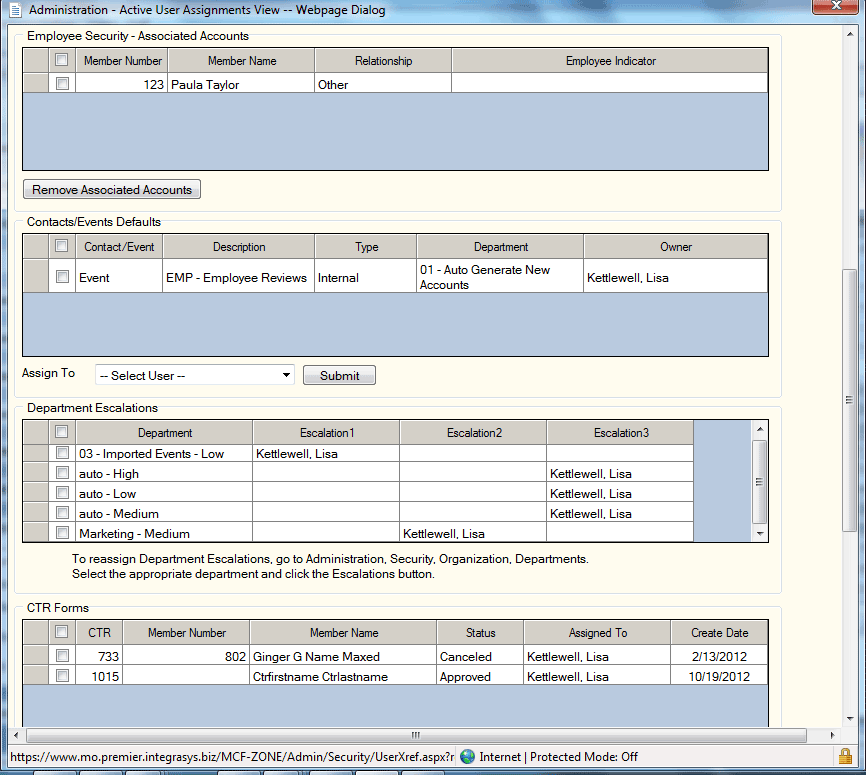Click the dialog's vertical scroll-down arrow
The height and width of the screenshot is (775, 866).
[x=849, y=718]
